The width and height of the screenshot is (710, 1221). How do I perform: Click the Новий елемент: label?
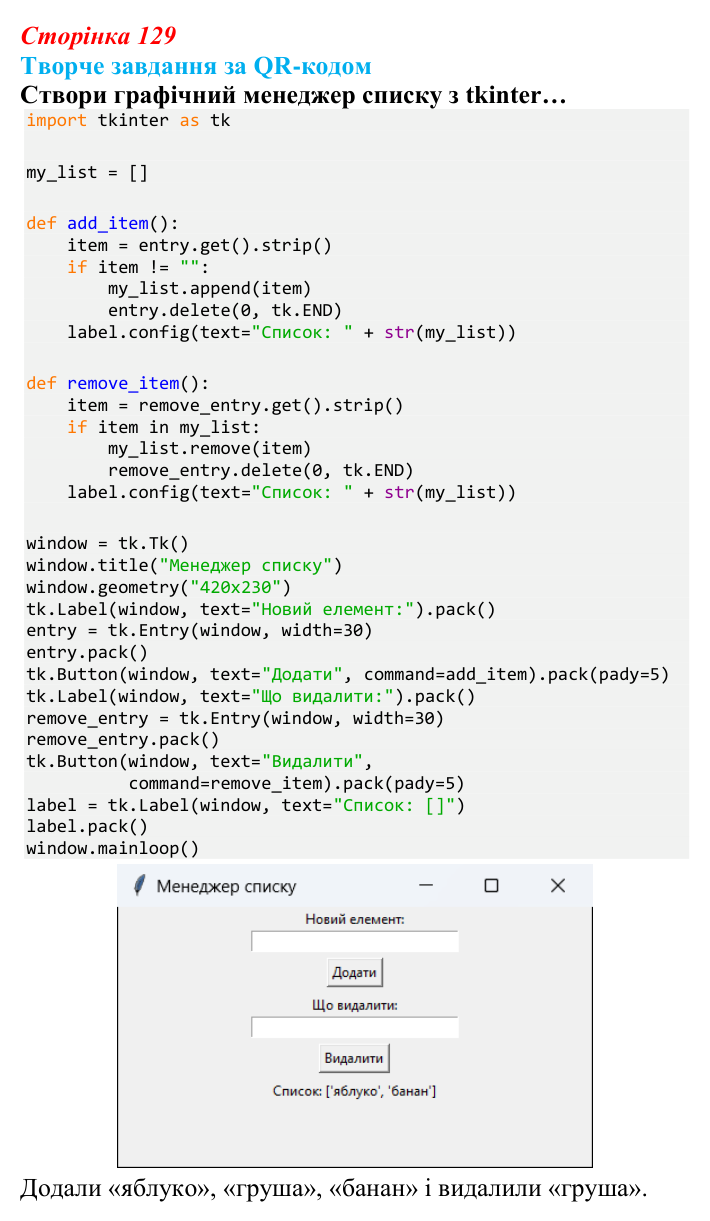tap(355, 920)
